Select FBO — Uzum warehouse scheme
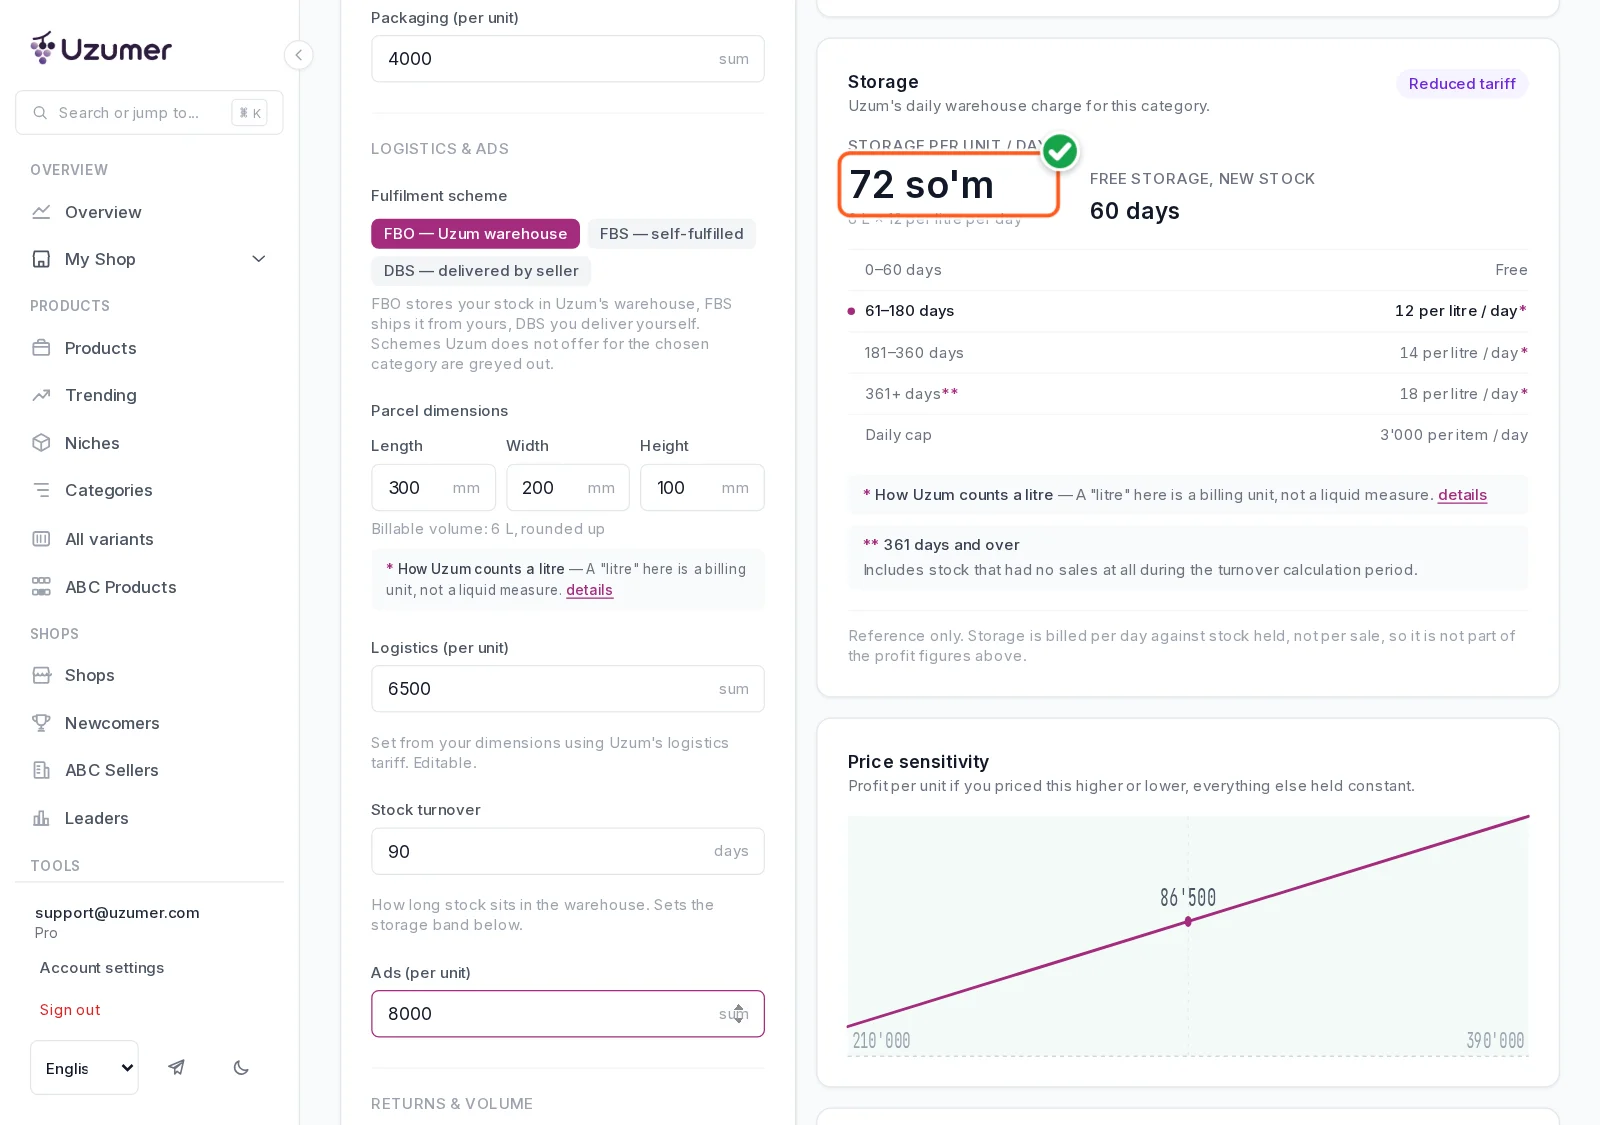Viewport: 1600px width, 1125px height. coord(475,234)
